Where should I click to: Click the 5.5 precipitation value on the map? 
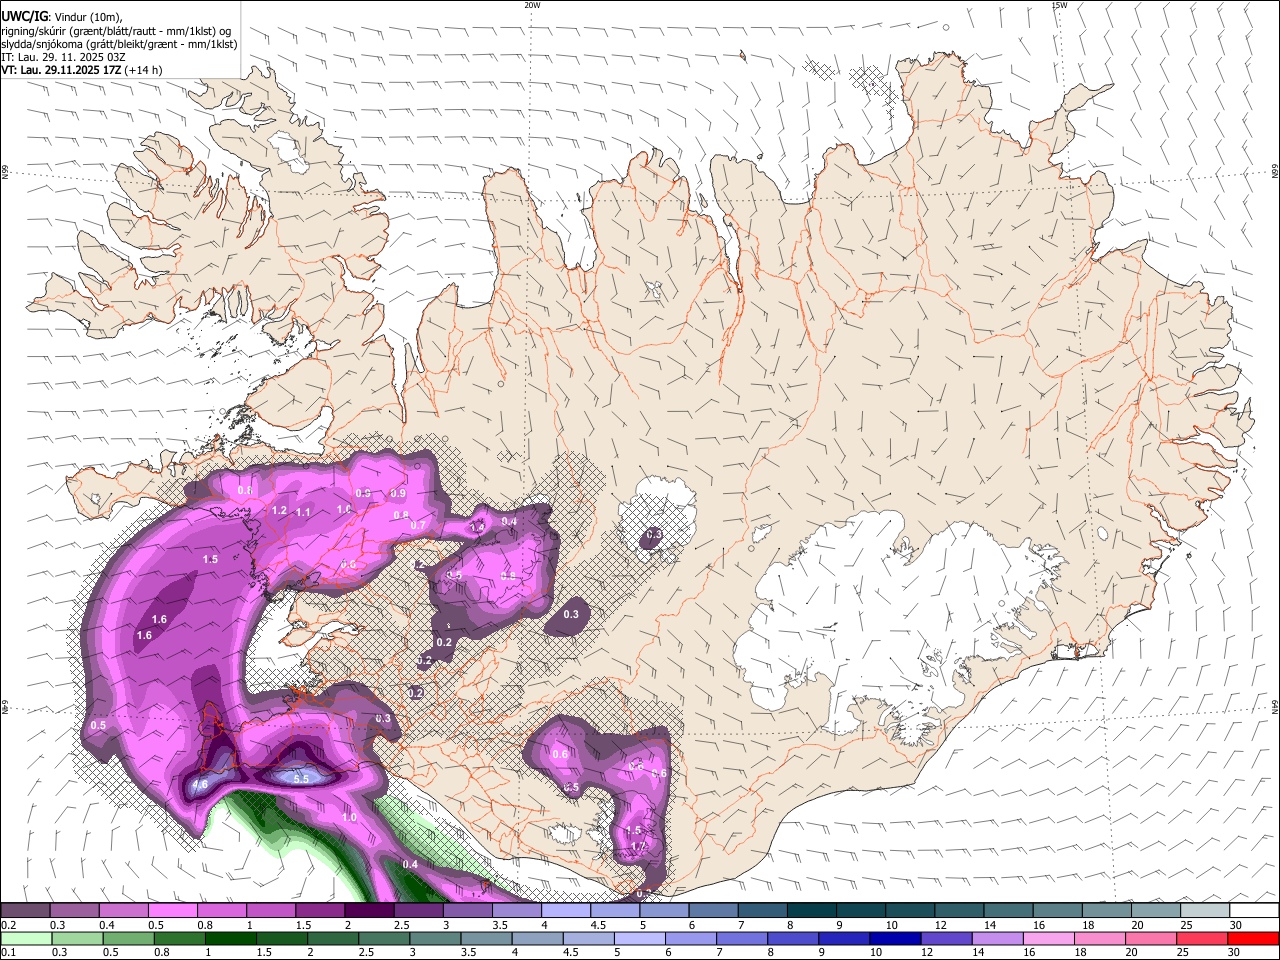[301, 778]
